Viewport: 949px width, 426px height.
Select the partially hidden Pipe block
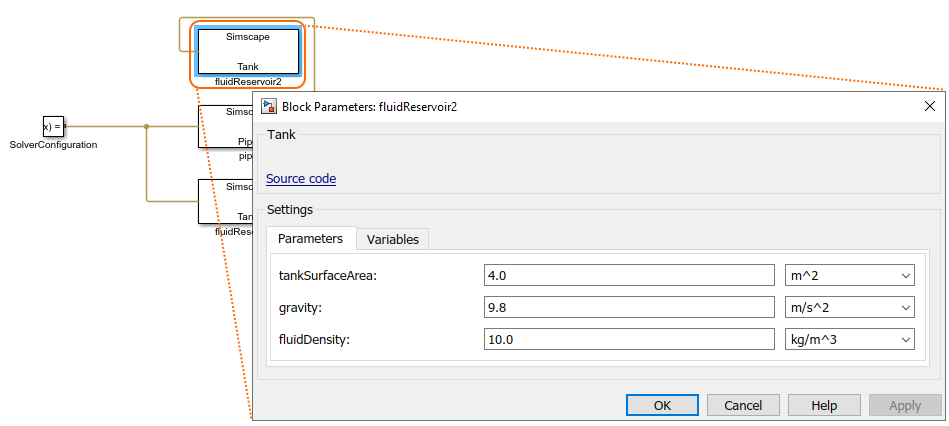tap(224, 126)
